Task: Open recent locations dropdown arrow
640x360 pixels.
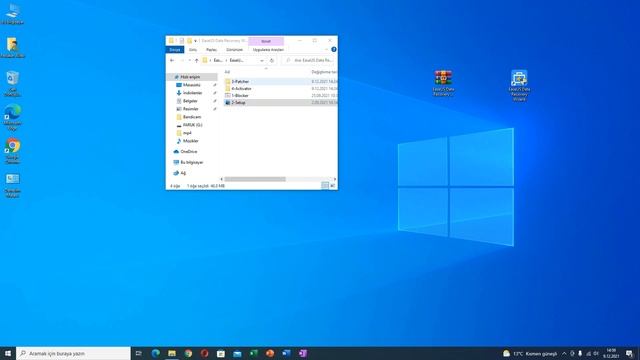Action: 189,60
